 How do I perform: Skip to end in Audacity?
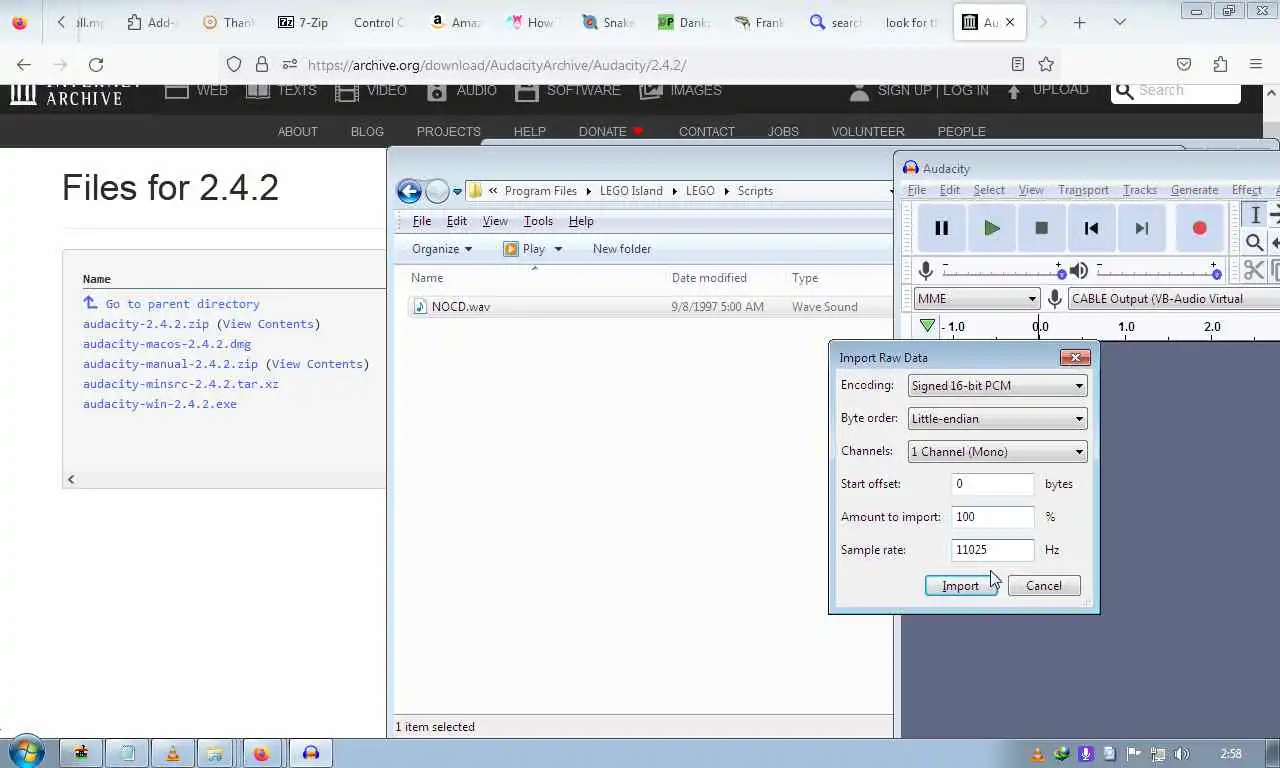pyautogui.click(x=1141, y=228)
